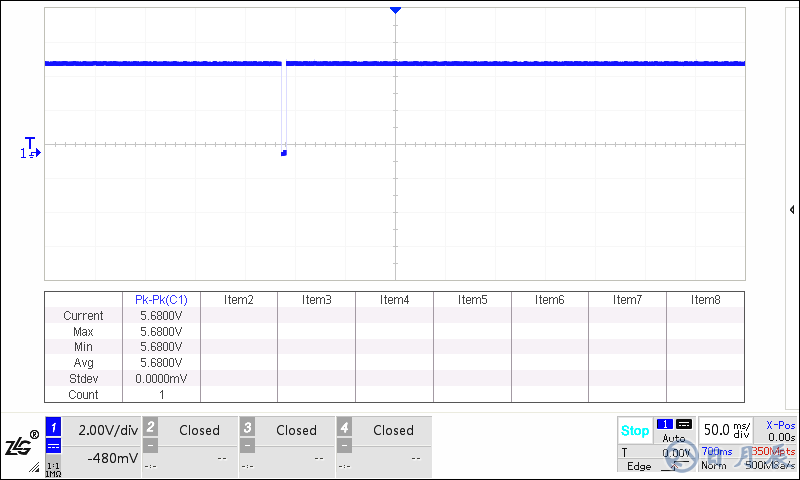This screenshot has width=800, height=480.
Task: Click the trigger source channel 1 badge
Action: (665, 425)
